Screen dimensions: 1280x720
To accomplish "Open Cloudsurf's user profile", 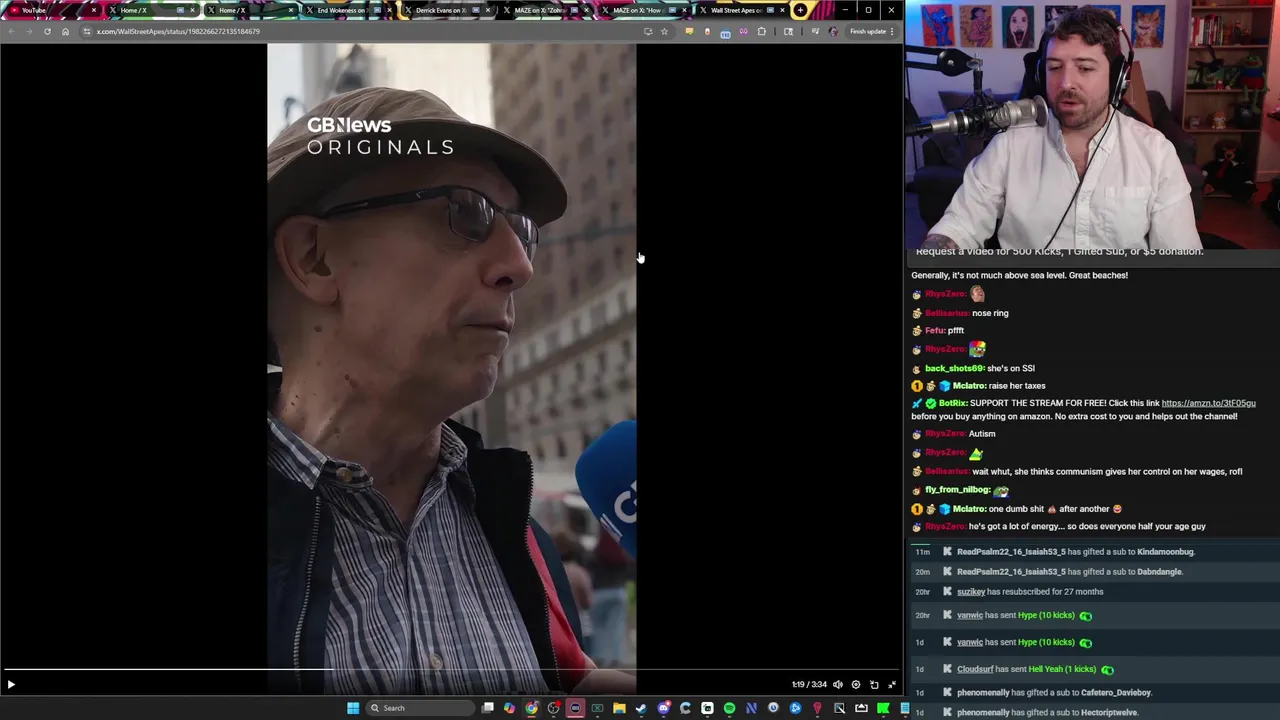I will [975, 669].
